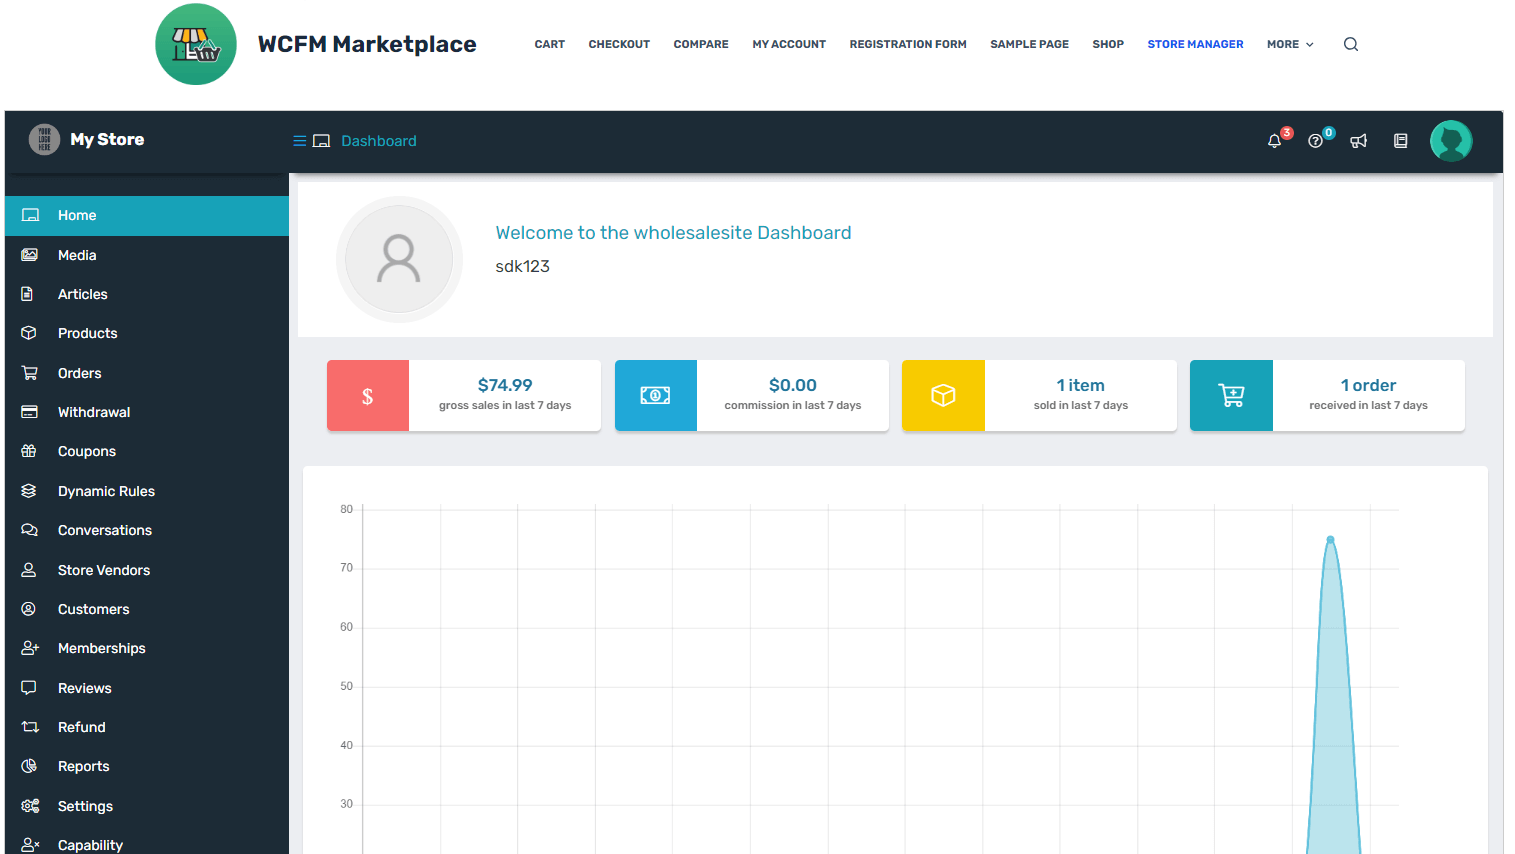Image resolution: width=1515 pixels, height=854 pixels.
Task: Click the My Store title text
Action: [x=107, y=139]
